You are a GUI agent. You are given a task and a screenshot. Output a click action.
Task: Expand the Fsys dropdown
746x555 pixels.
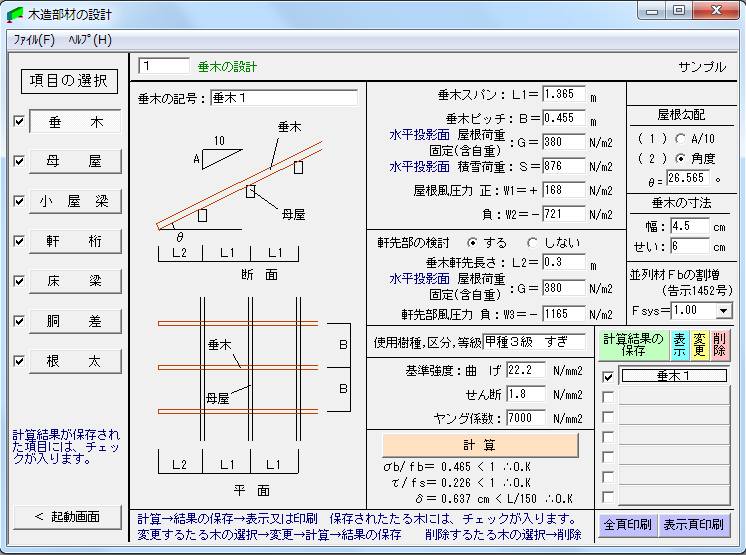tap(723, 311)
